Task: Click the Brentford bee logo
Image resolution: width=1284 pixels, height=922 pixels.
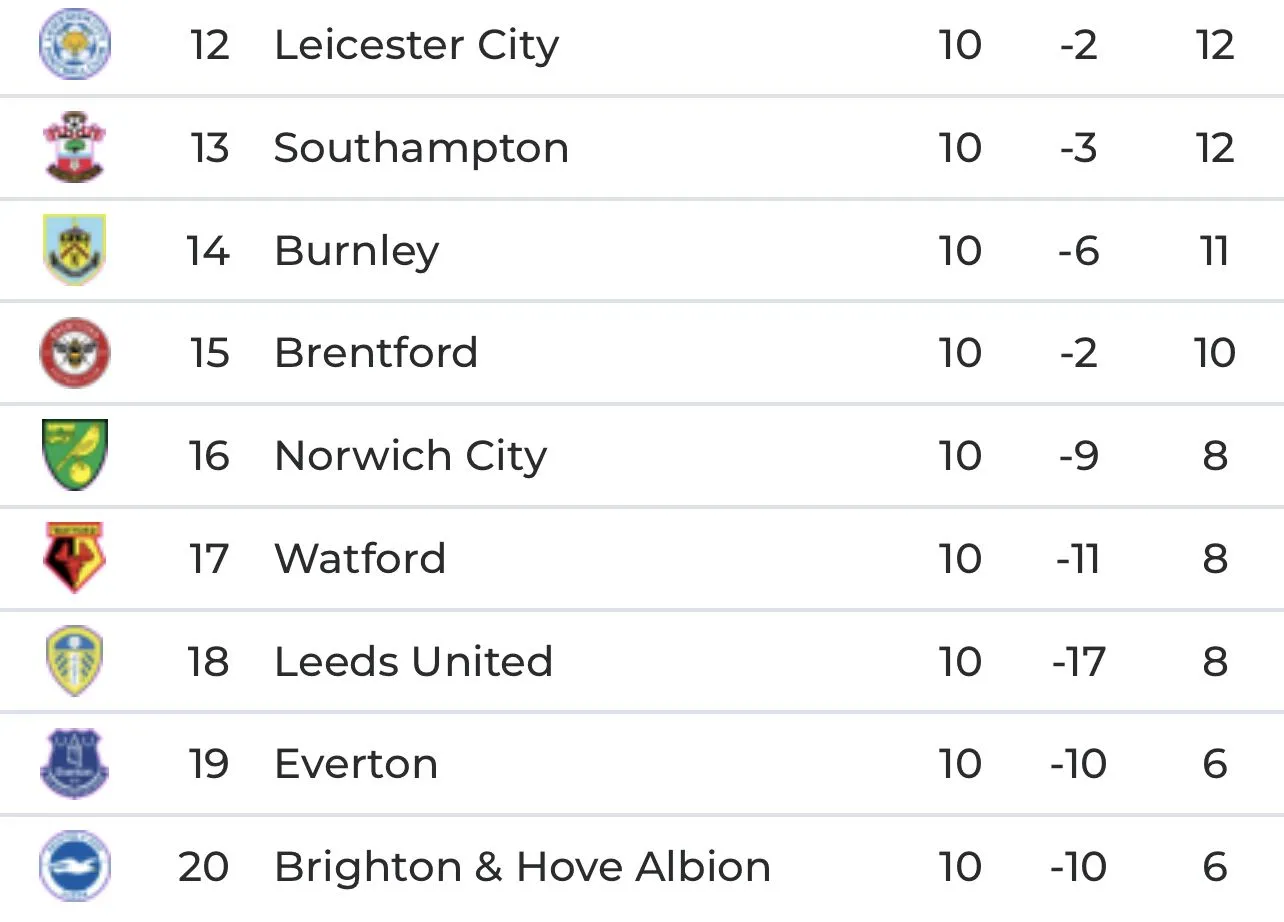Action: pos(75,353)
